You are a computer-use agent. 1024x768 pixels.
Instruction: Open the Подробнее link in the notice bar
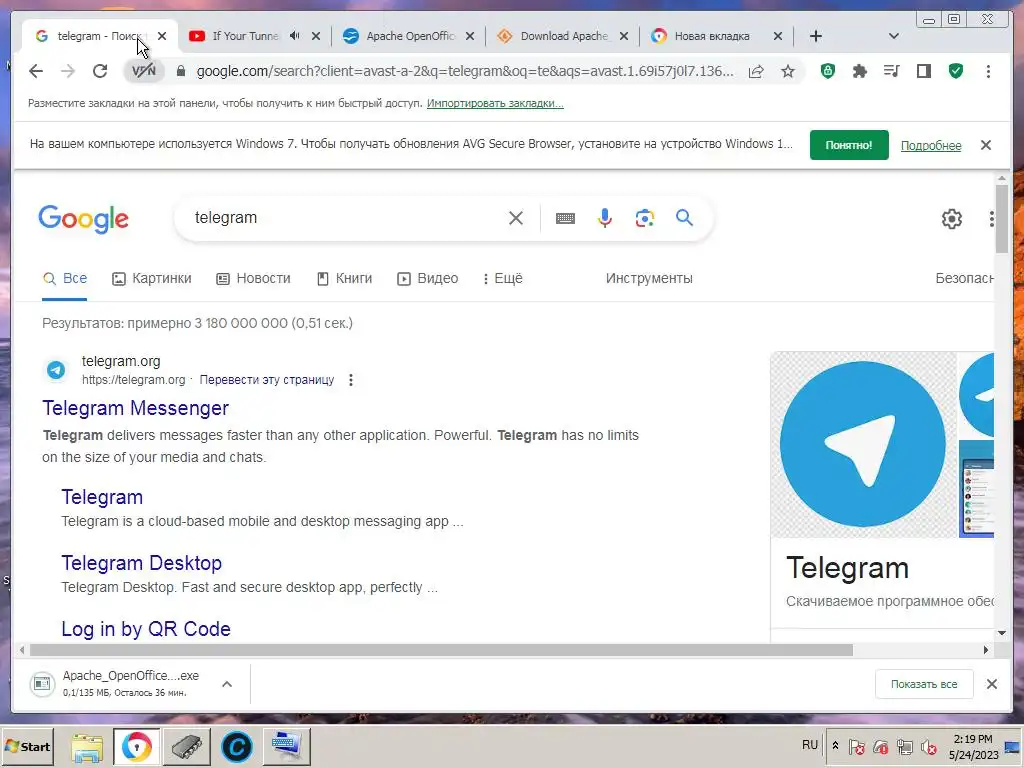[931, 146]
